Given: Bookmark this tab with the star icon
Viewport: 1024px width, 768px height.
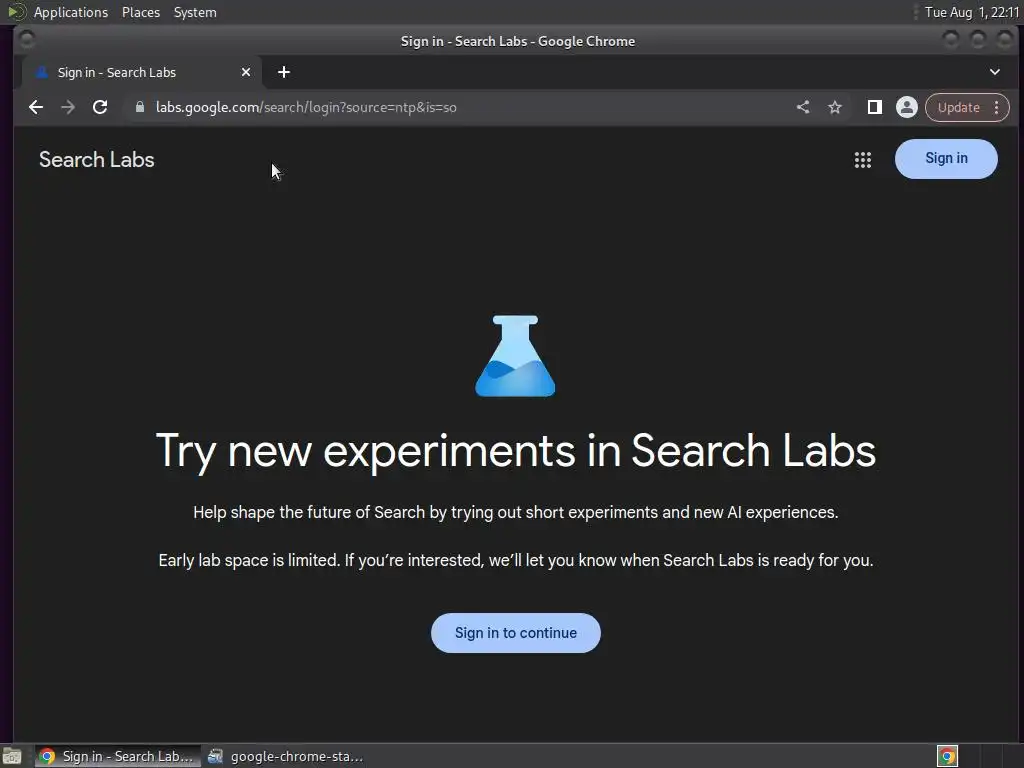Looking at the screenshot, I should (x=835, y=107).
